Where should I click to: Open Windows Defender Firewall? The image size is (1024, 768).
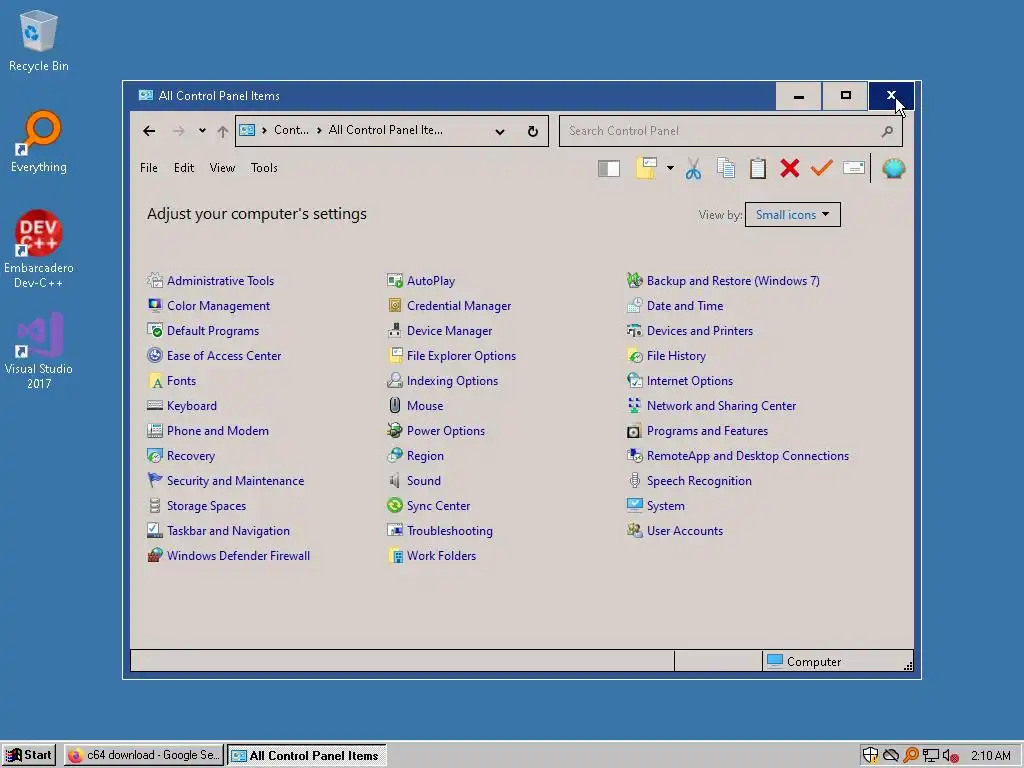coord(238,556)
